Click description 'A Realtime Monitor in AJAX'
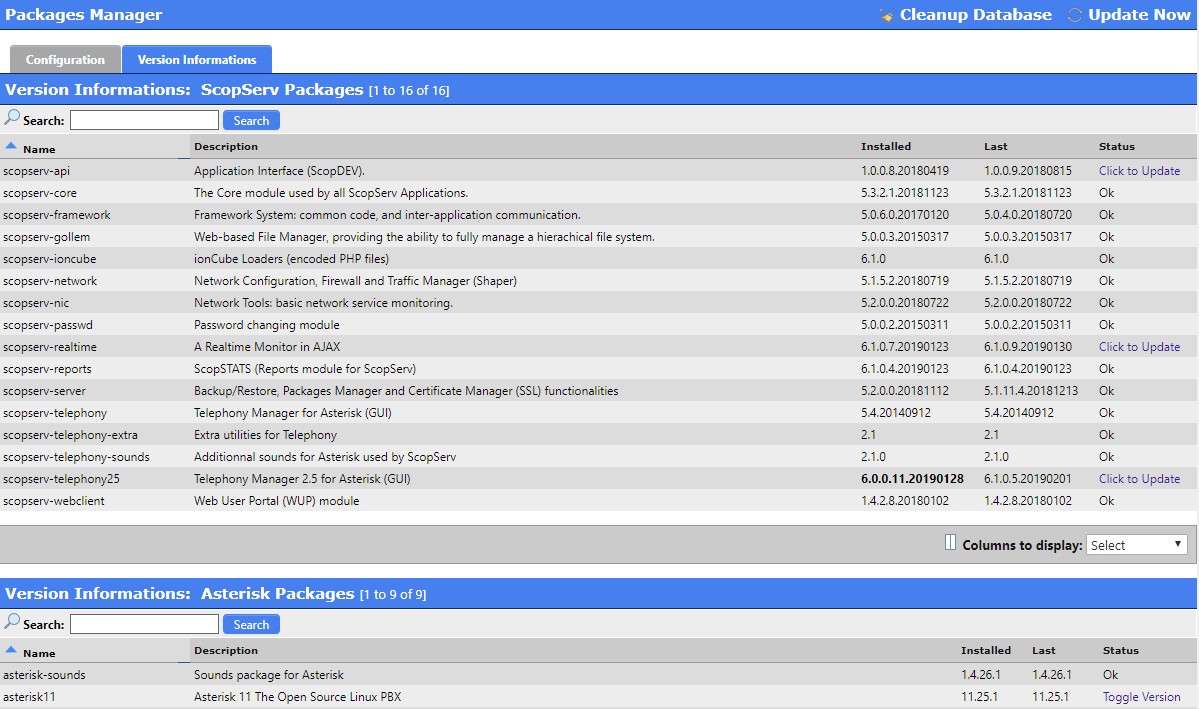1199x709 pixels. pyautogui.click(x=267, y=346)
